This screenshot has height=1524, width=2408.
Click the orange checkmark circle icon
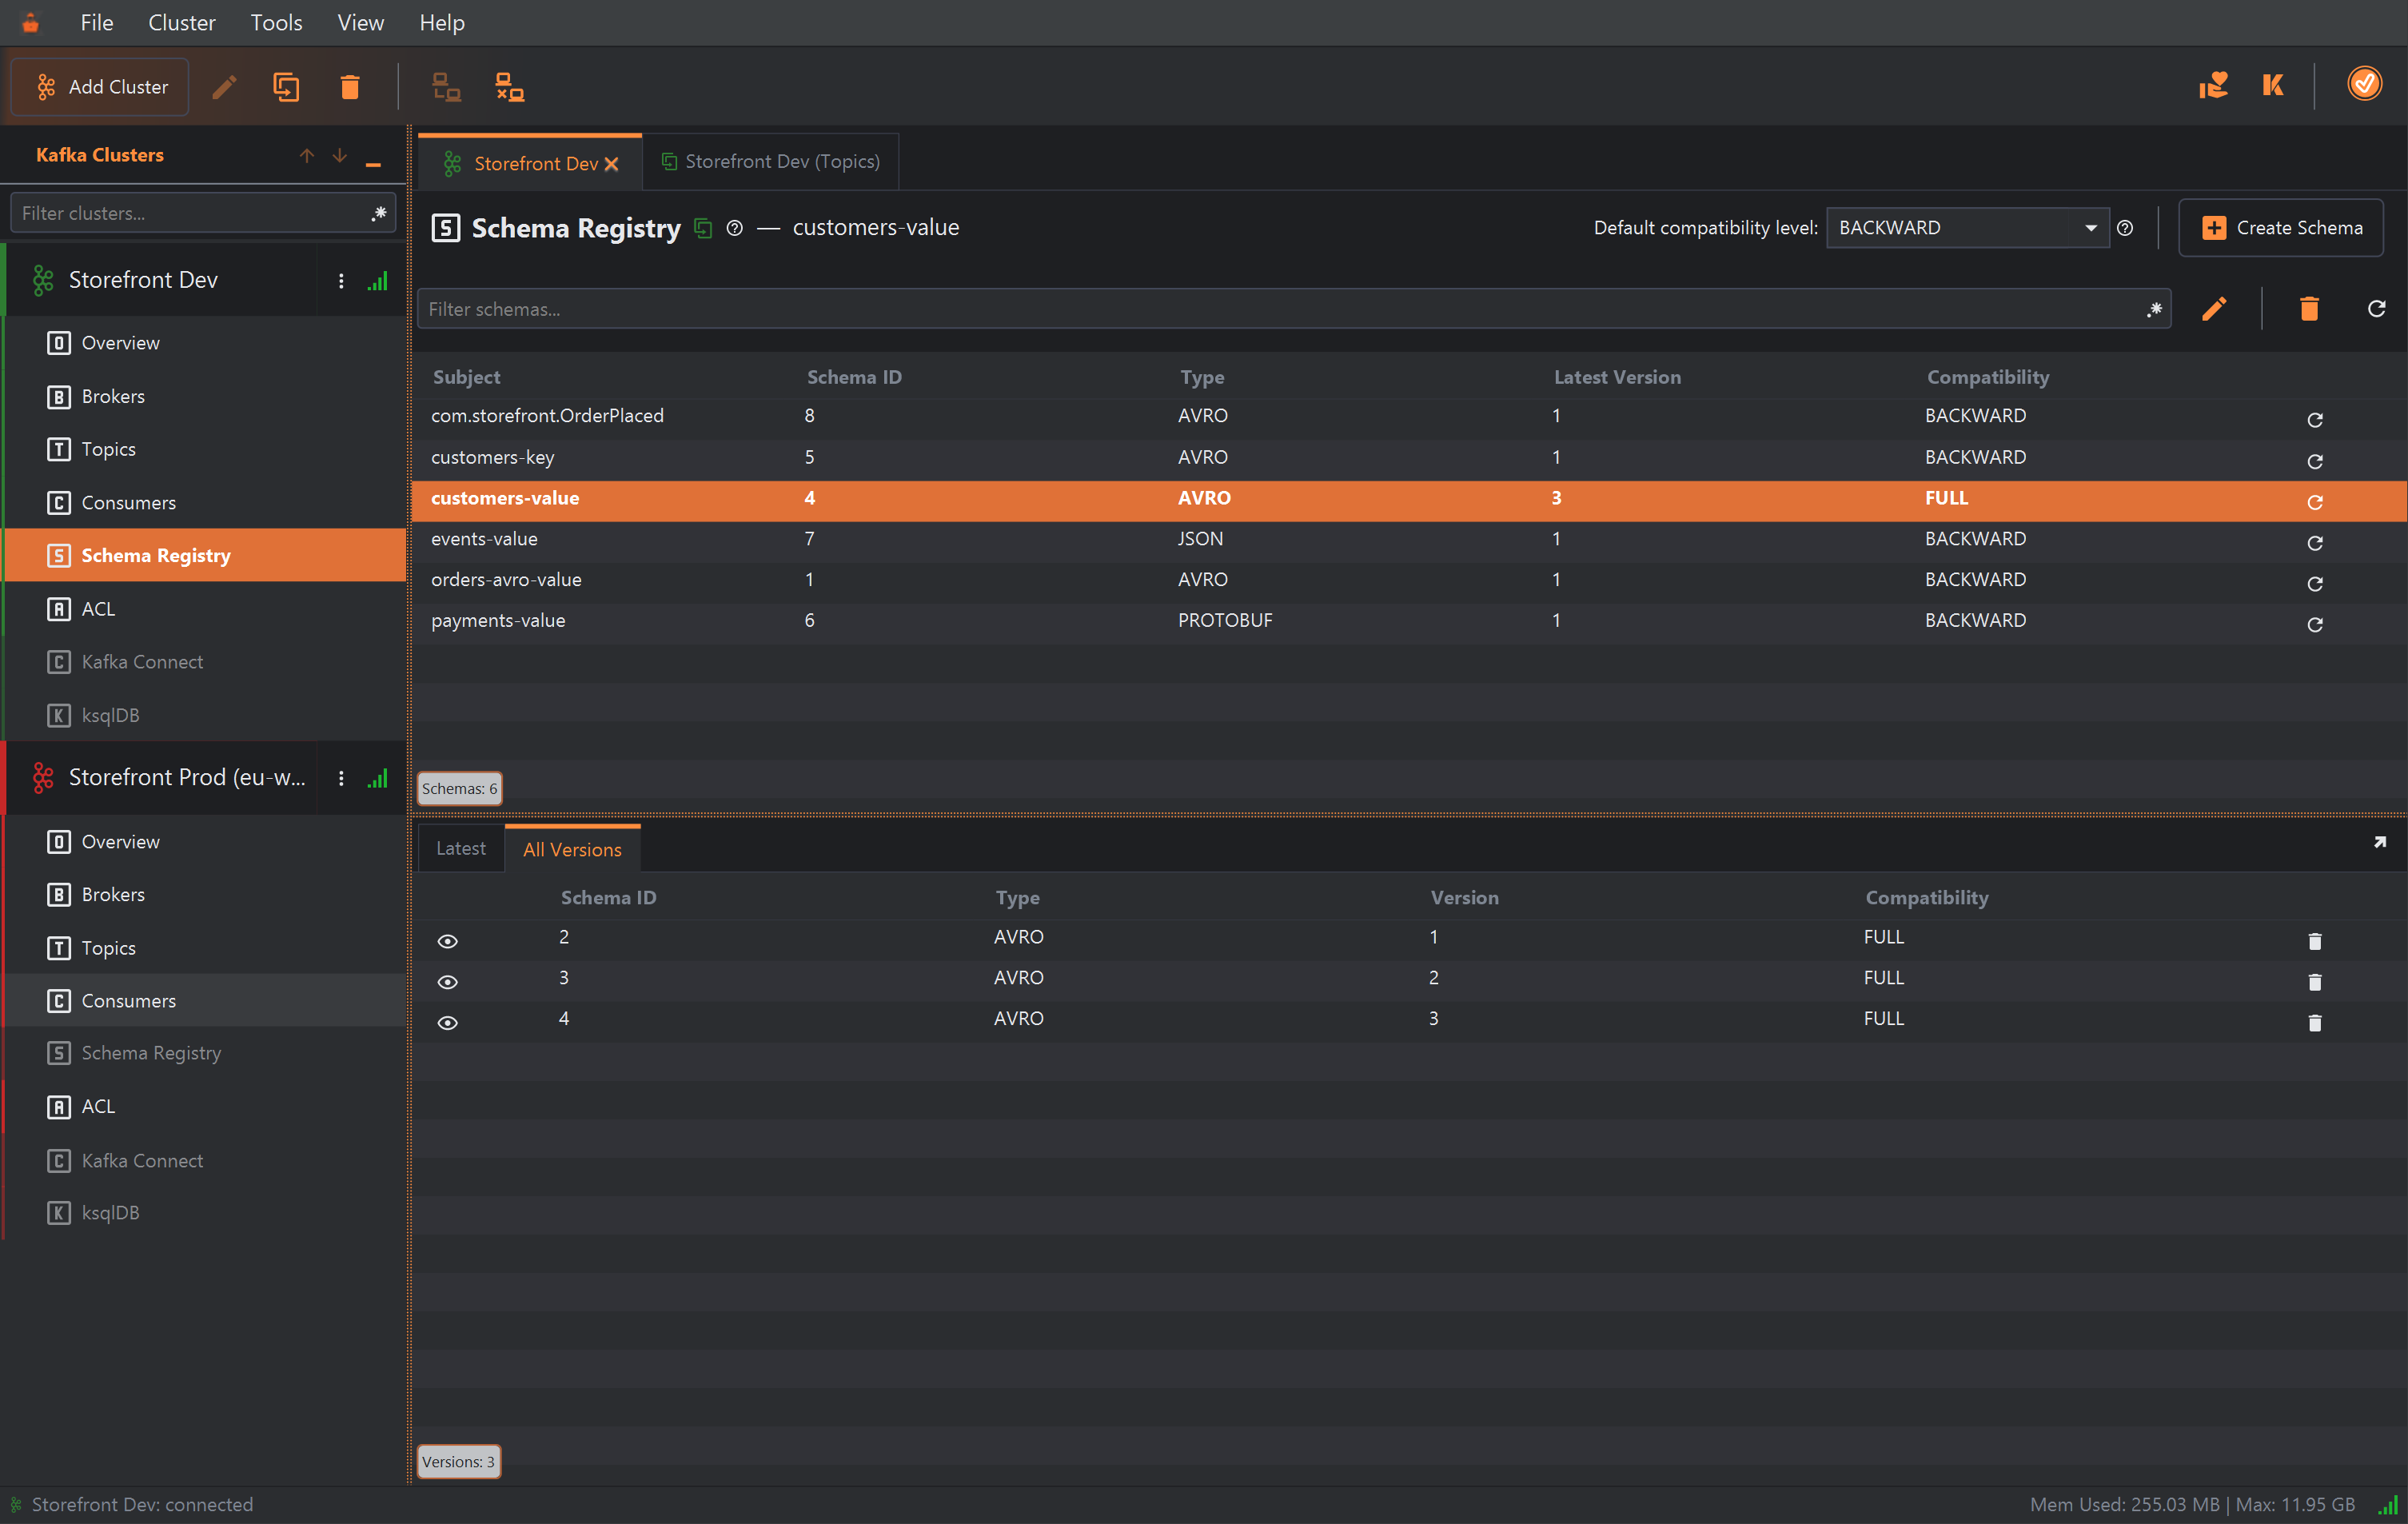coord(2364,84)
